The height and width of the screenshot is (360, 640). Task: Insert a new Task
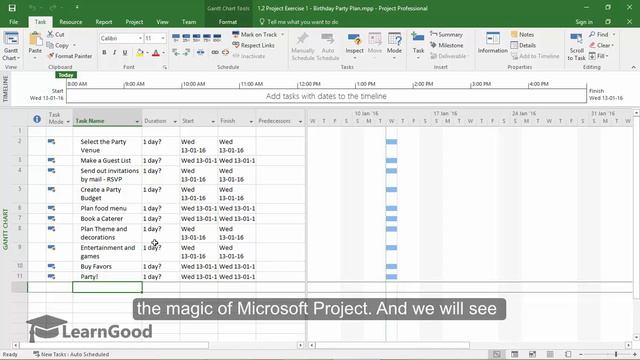click(418, 46)
